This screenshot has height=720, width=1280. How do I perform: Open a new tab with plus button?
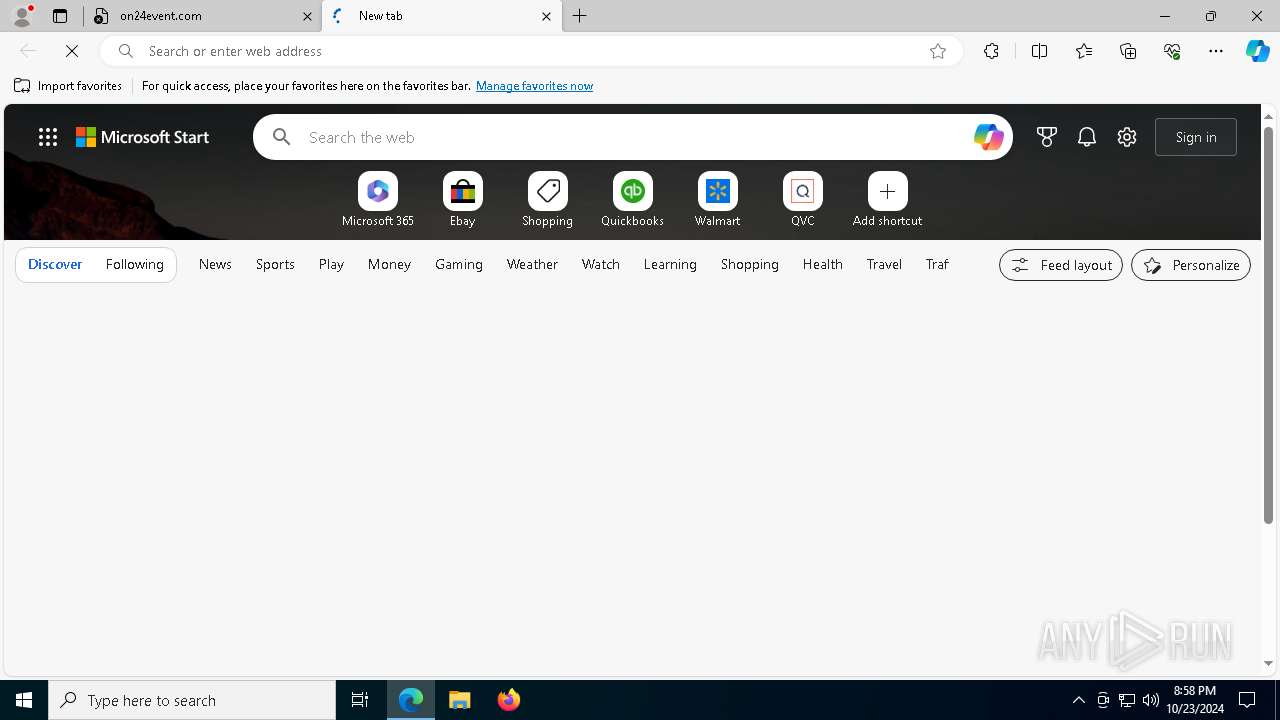tap(580, 16)
